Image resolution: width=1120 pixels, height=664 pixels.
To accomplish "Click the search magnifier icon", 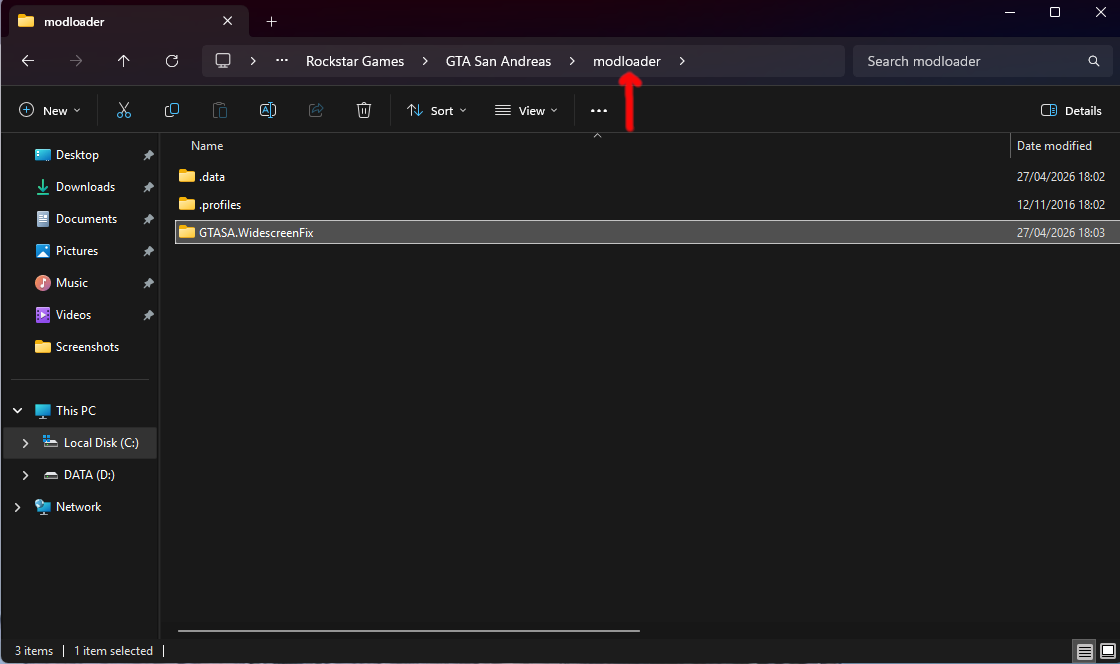I will [x=1094, y=61].
